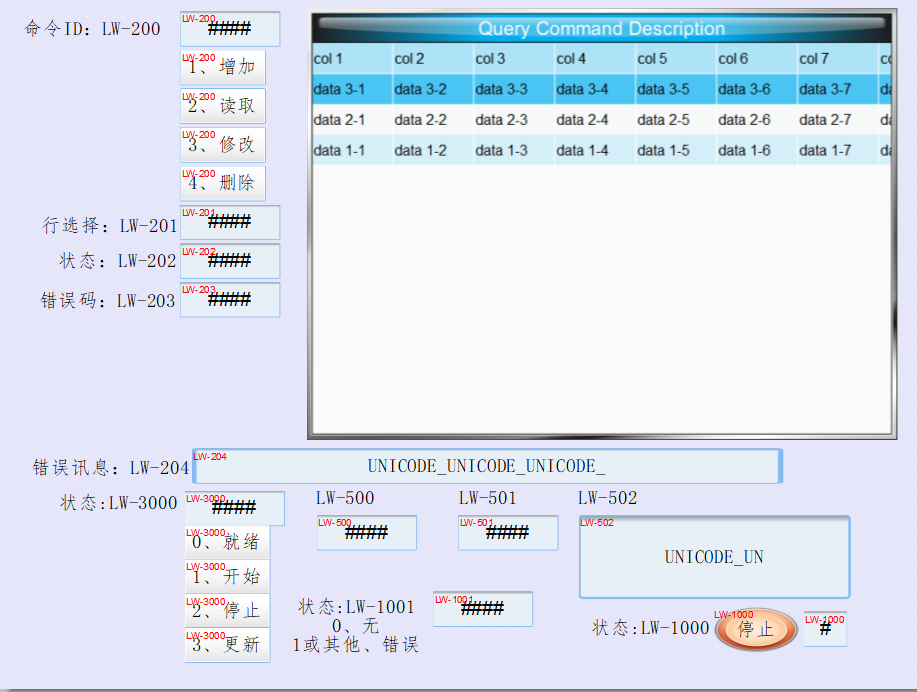Click the LW-200 command ID numeric field
Image resolution: width=917 pixels, height=692 pixels.
click(x=230, y=29)
